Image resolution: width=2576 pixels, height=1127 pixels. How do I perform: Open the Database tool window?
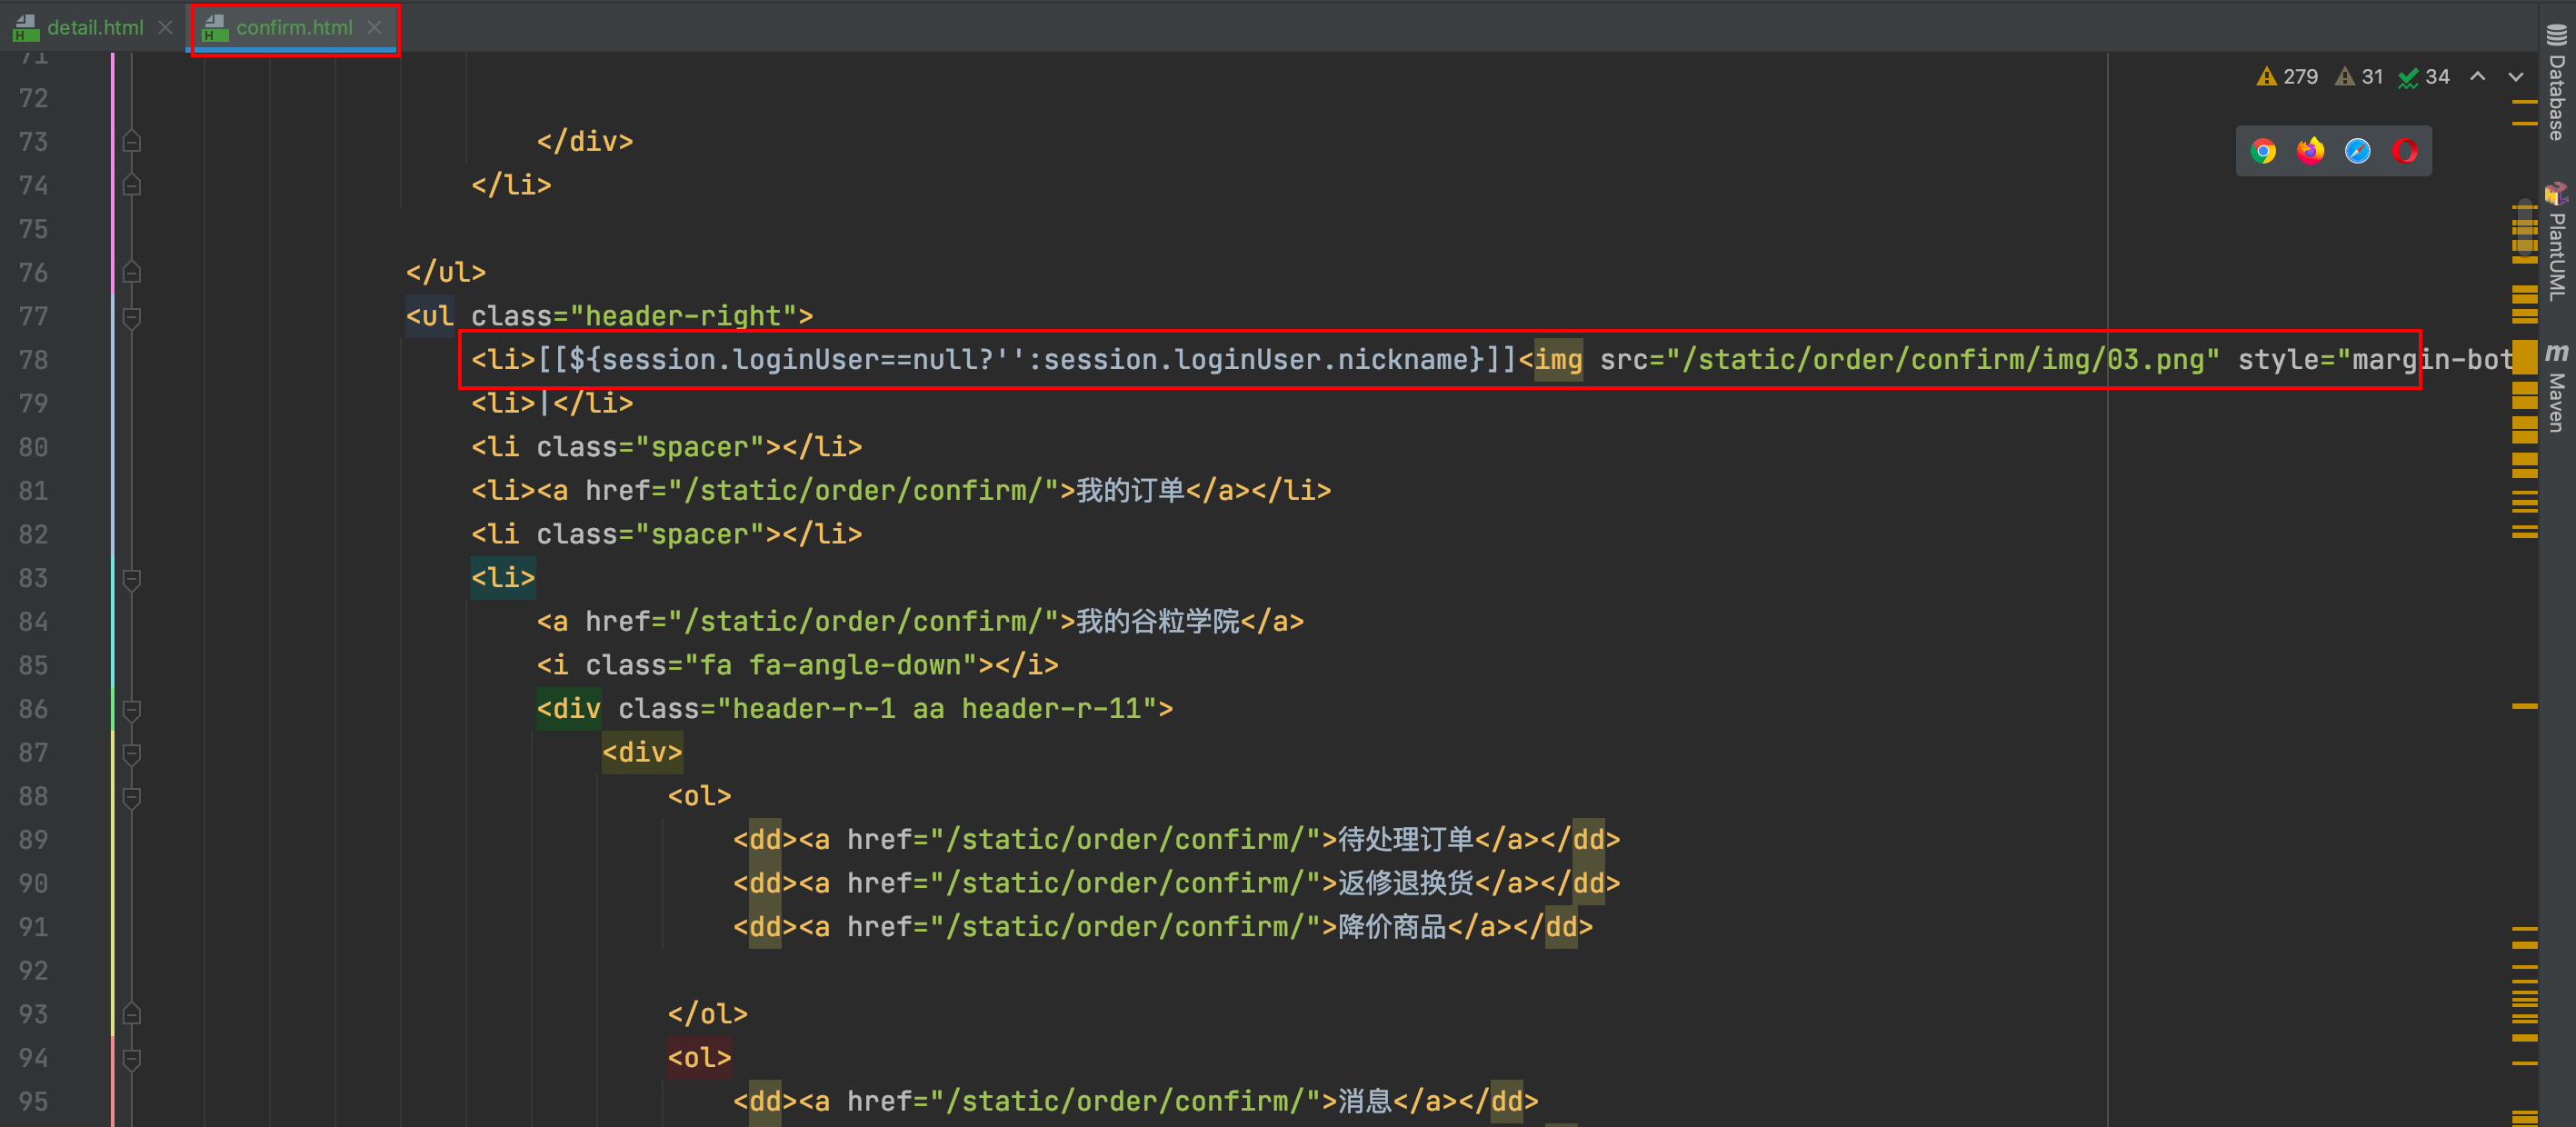point(2556,83)
